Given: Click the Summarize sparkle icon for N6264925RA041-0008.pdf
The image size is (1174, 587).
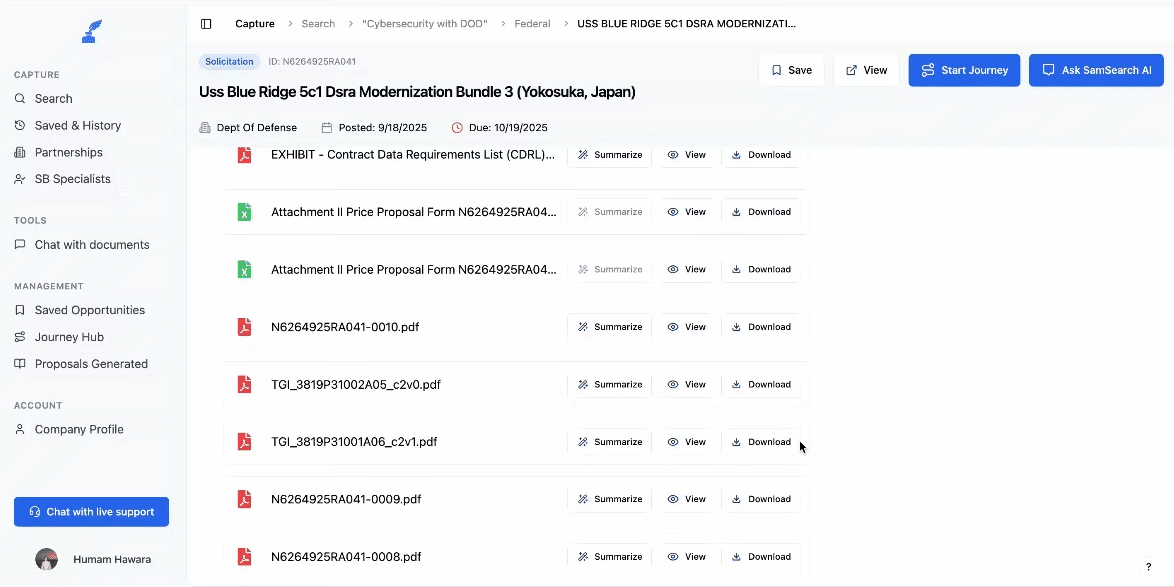Looking at the screenshot, I should 582,556.
